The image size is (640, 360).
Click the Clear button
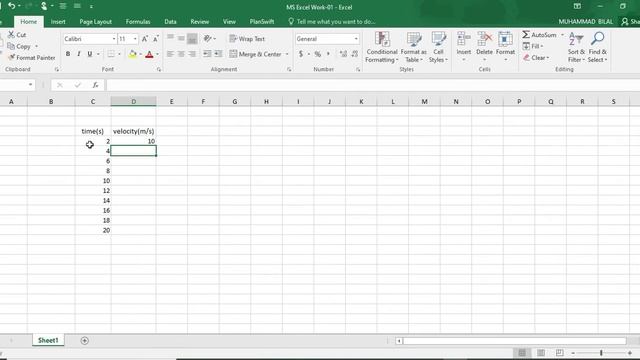tap(536, 58)
